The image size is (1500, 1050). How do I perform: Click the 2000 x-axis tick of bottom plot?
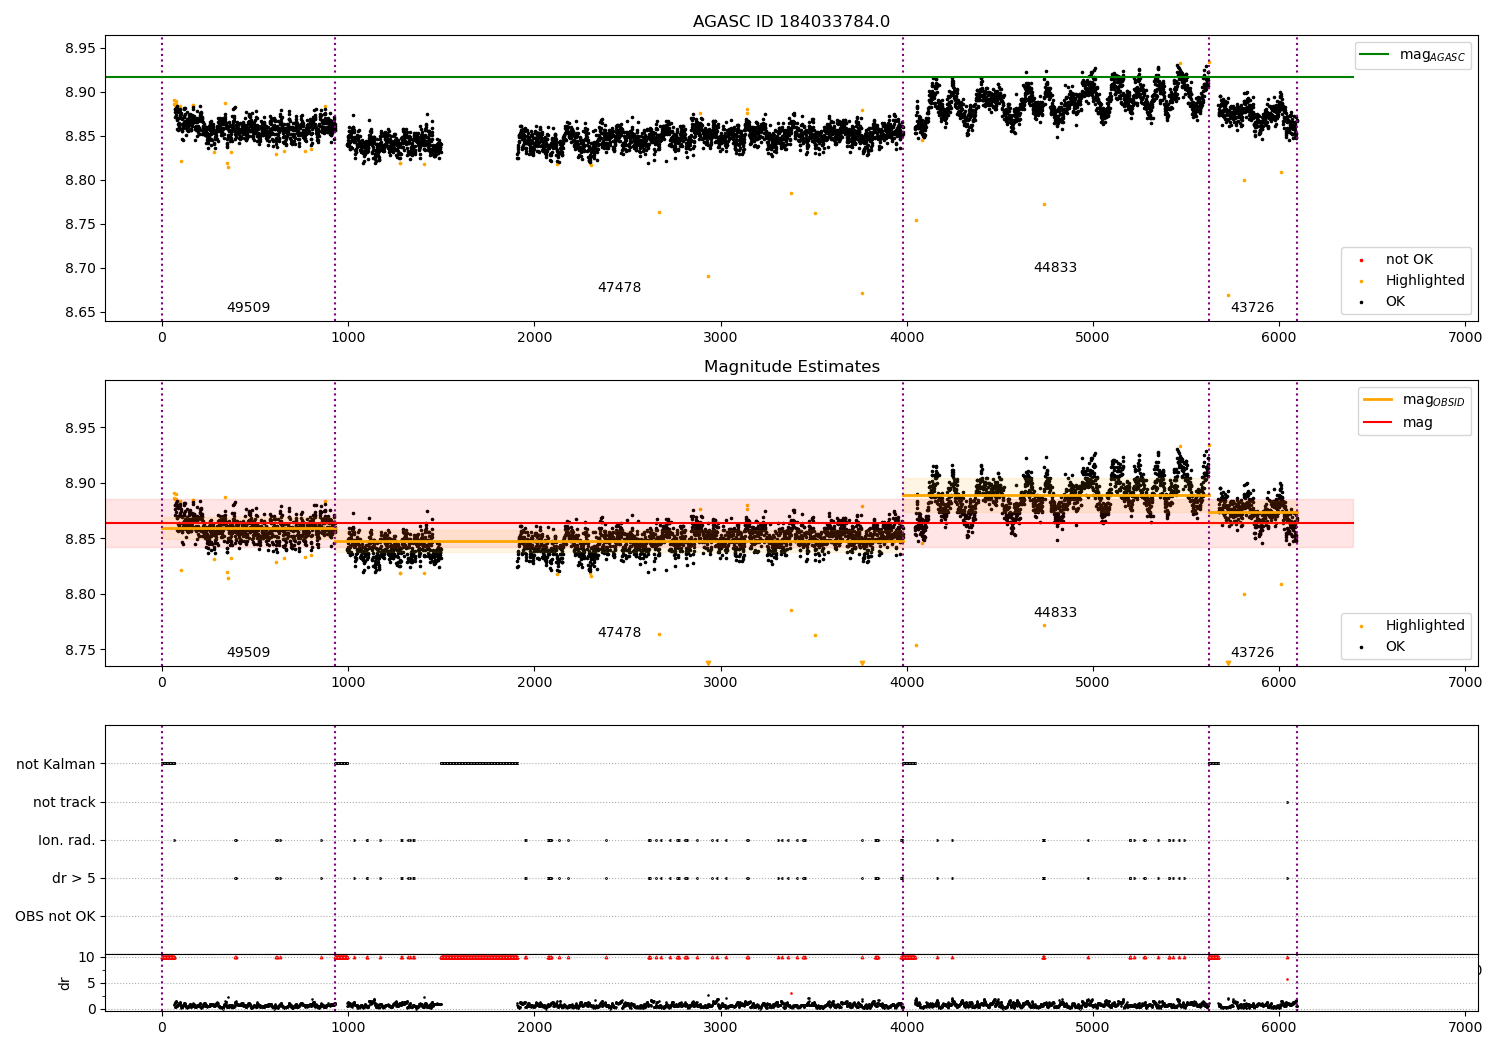coord(534,1026)
